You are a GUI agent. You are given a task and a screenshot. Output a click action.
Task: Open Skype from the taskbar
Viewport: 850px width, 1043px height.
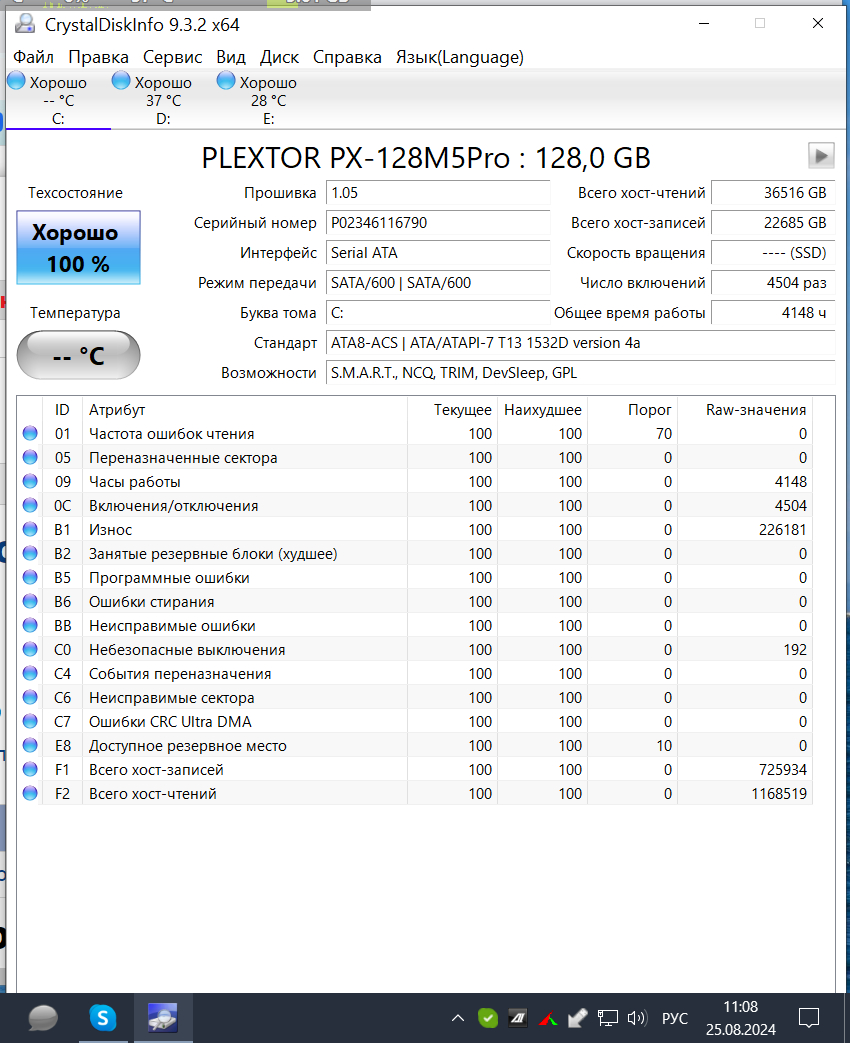click(x=103, y=1018)
